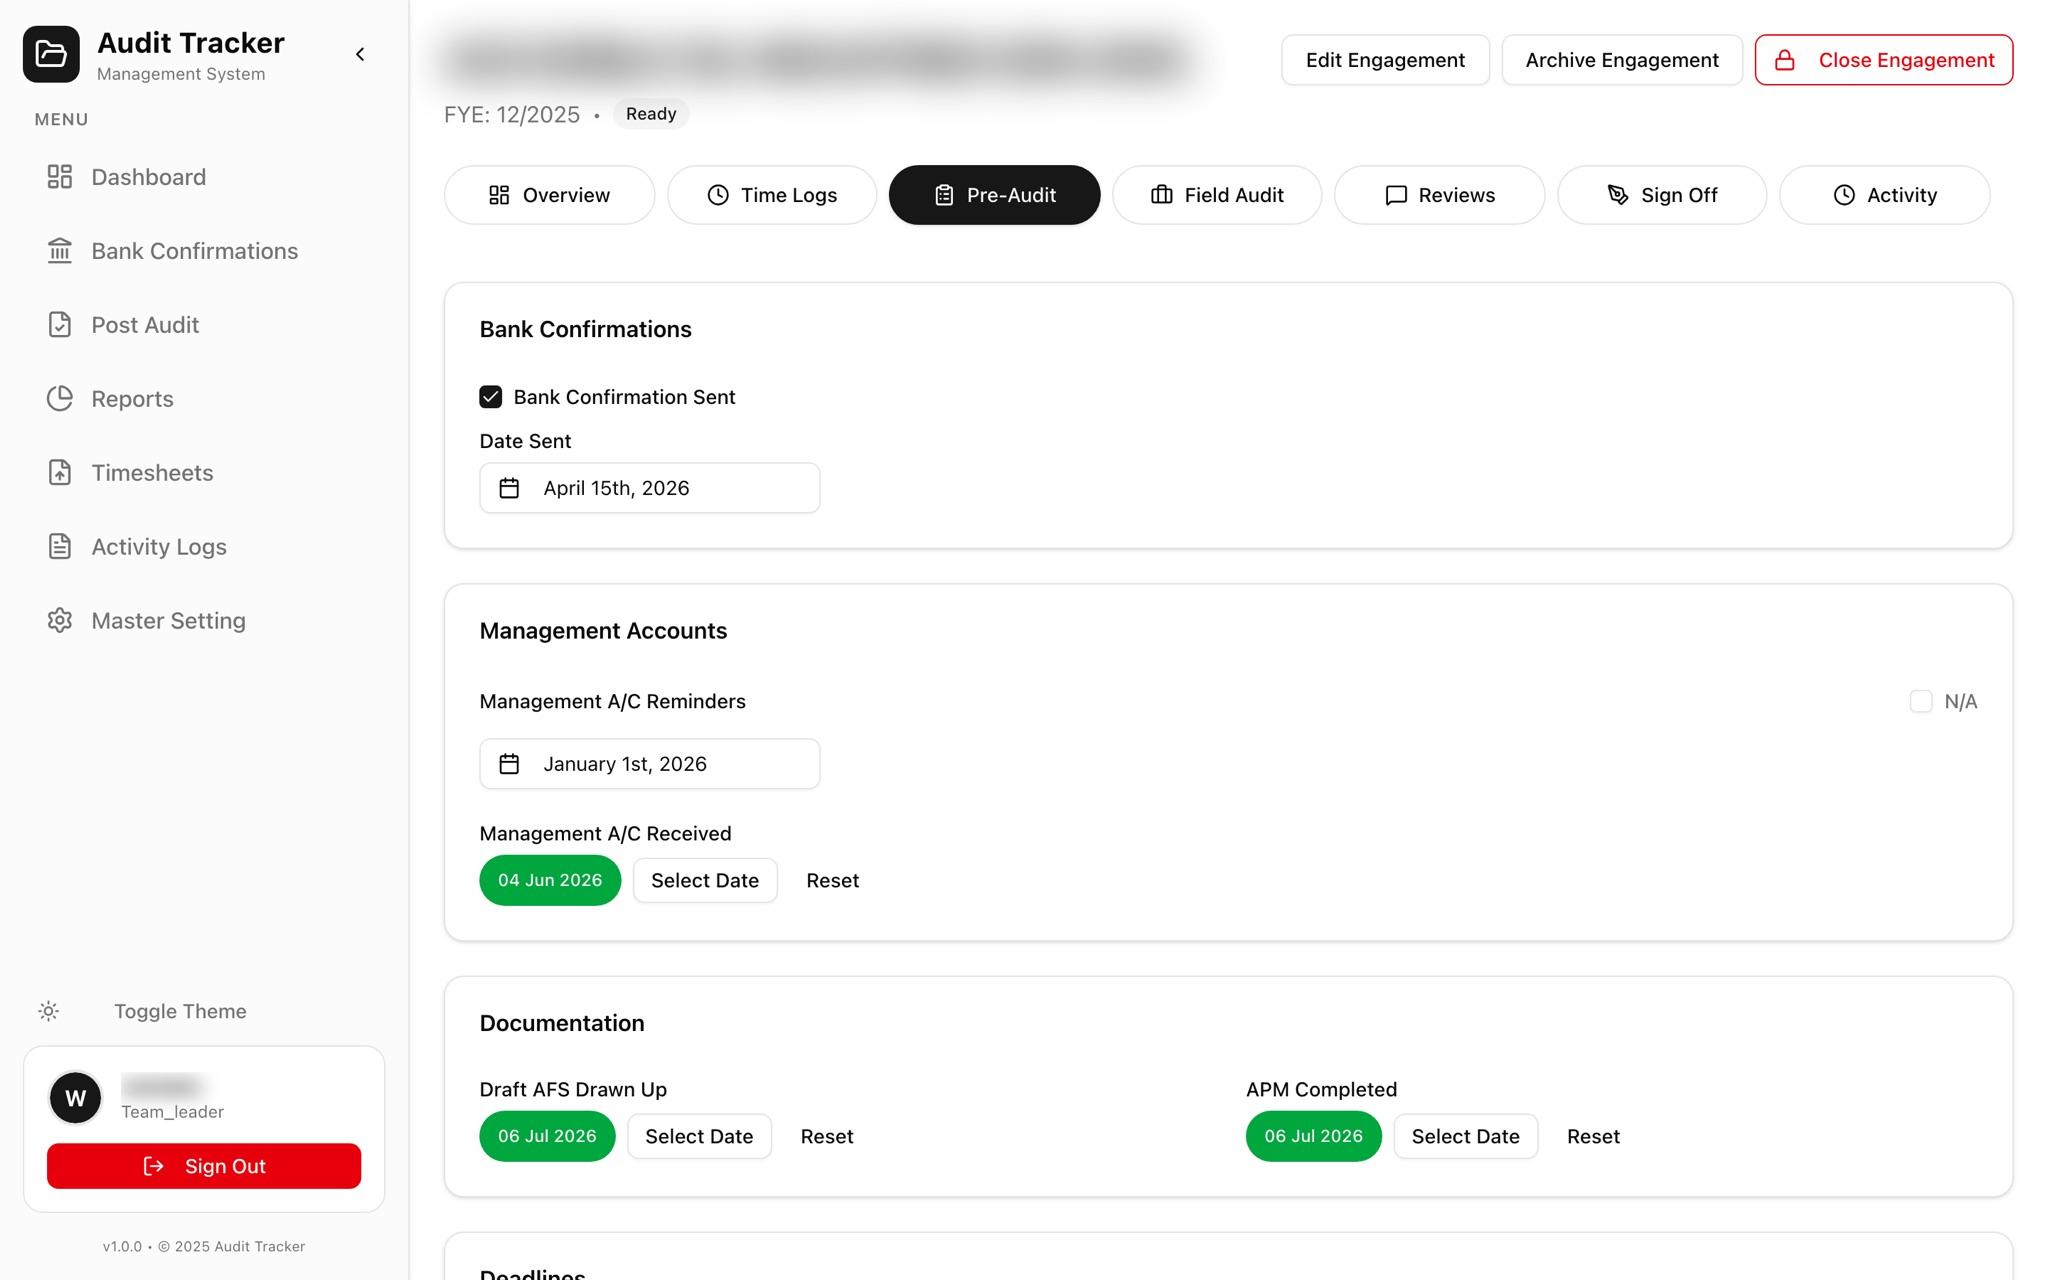Click the Audit Tracker folder logo icon
The image size is (2048, 1280).
pyautogui.click(x=51, y=54)
